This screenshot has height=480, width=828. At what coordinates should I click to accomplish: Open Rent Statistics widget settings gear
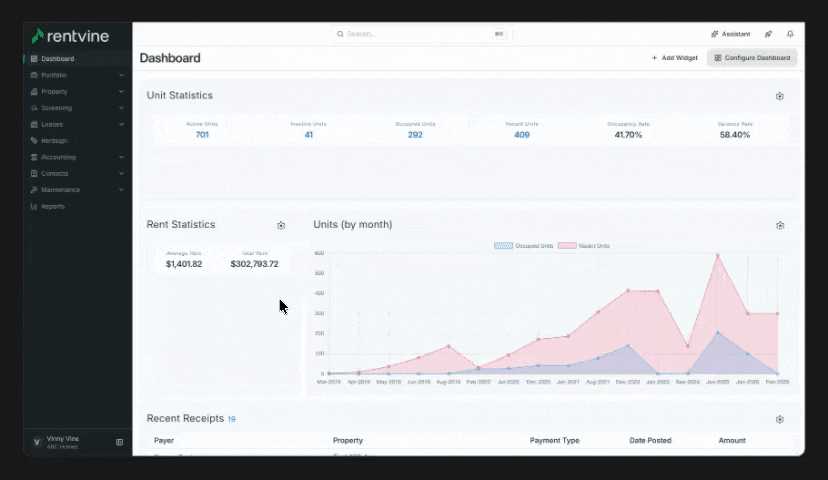tap(281, 226)
